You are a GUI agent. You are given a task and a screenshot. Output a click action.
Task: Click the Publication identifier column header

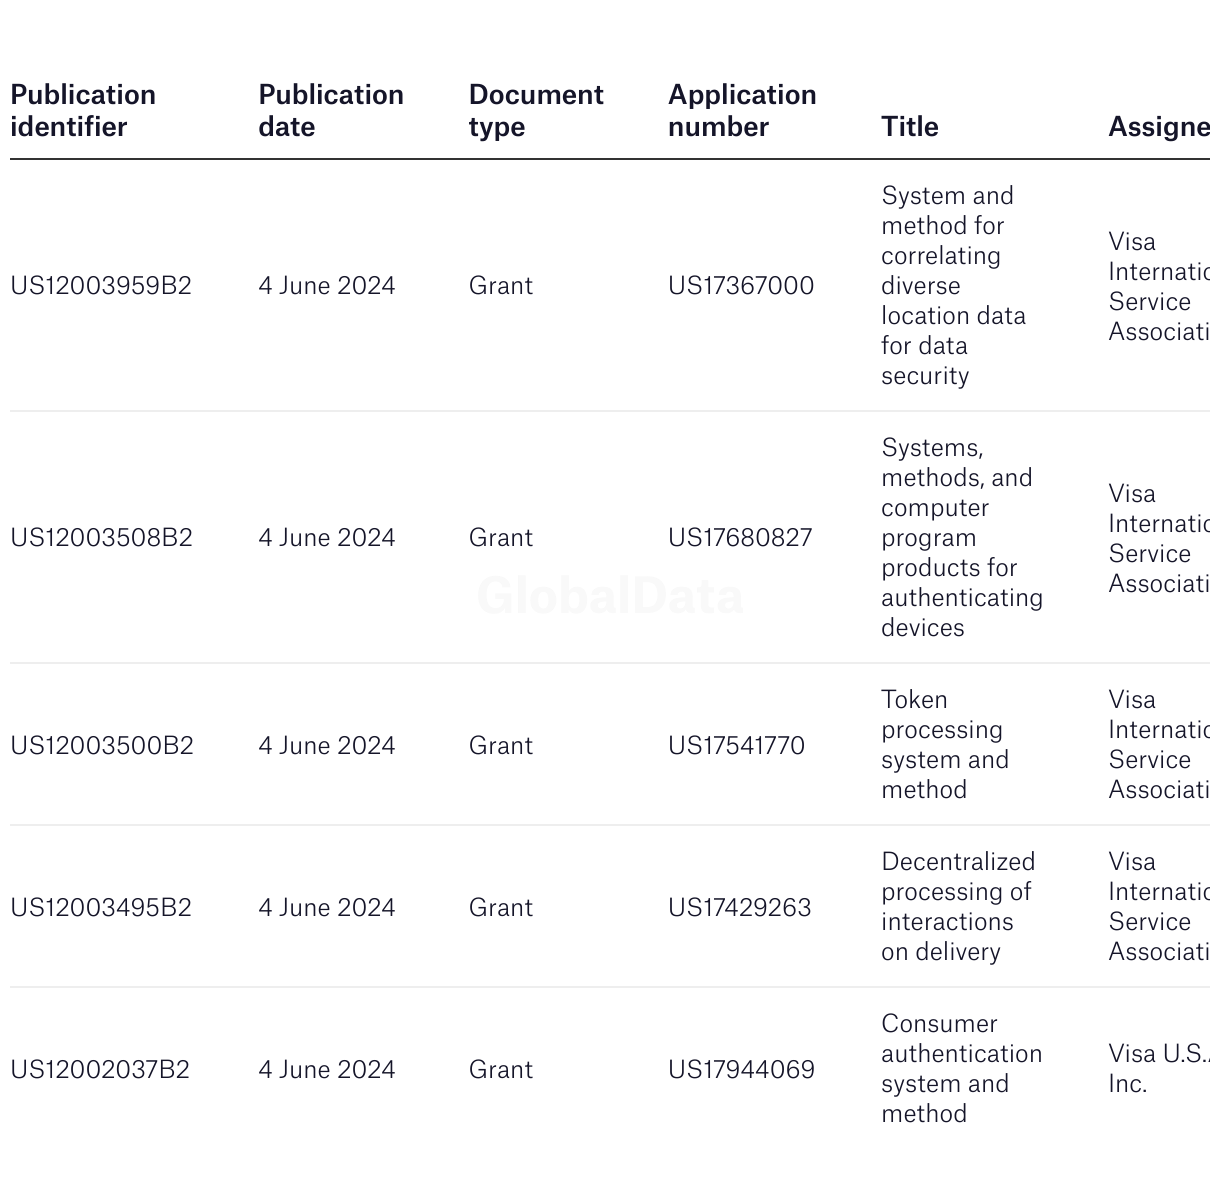(83, 111)
